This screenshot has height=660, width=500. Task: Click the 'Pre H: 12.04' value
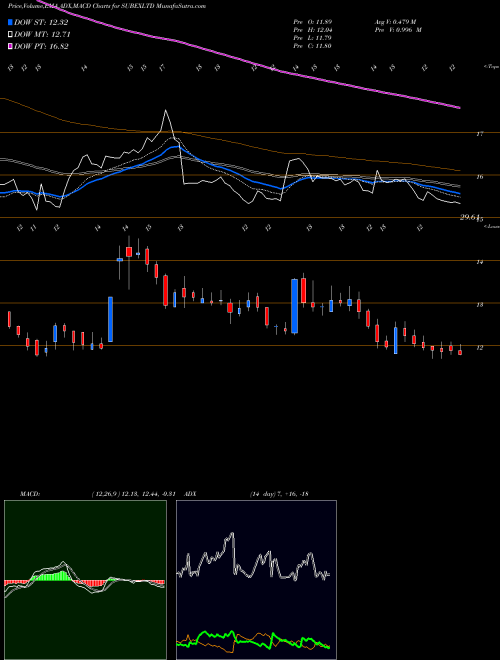313,30
